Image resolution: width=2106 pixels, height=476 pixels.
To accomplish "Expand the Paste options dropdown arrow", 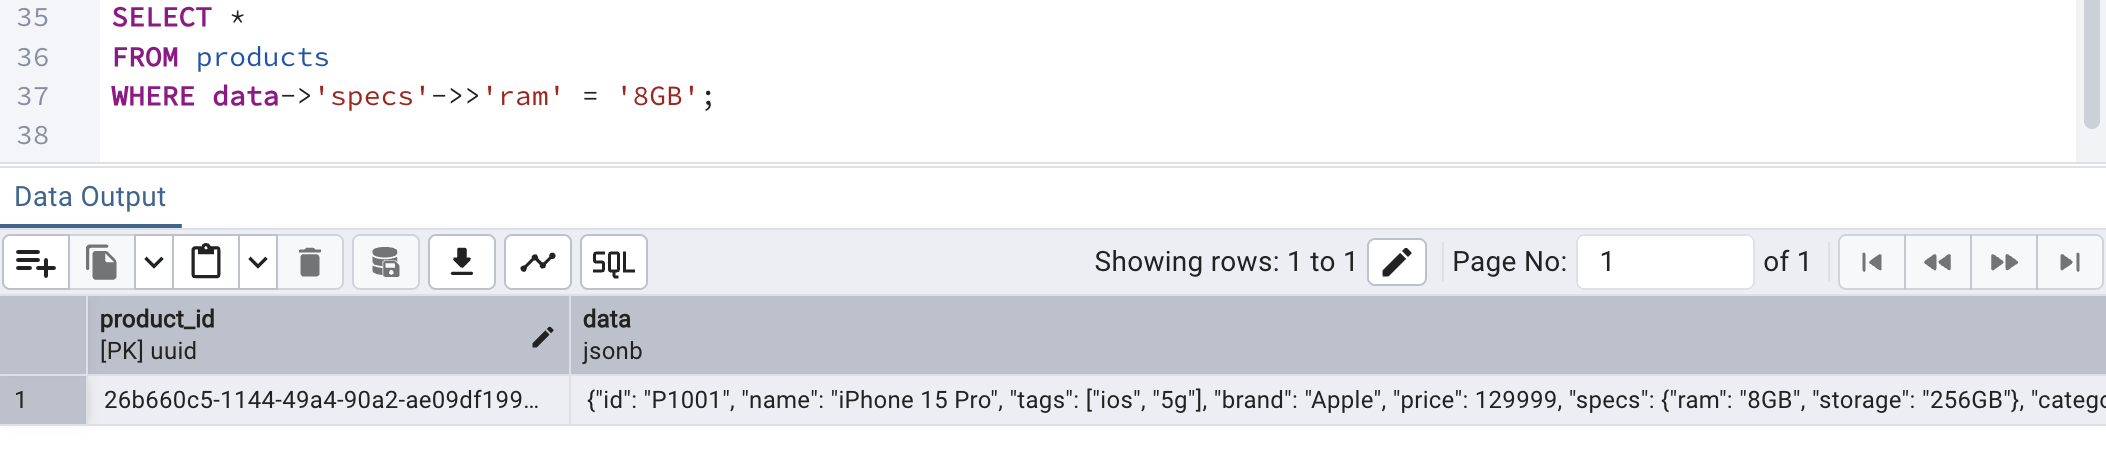I will pyautogui.click(x=258, y=262).
